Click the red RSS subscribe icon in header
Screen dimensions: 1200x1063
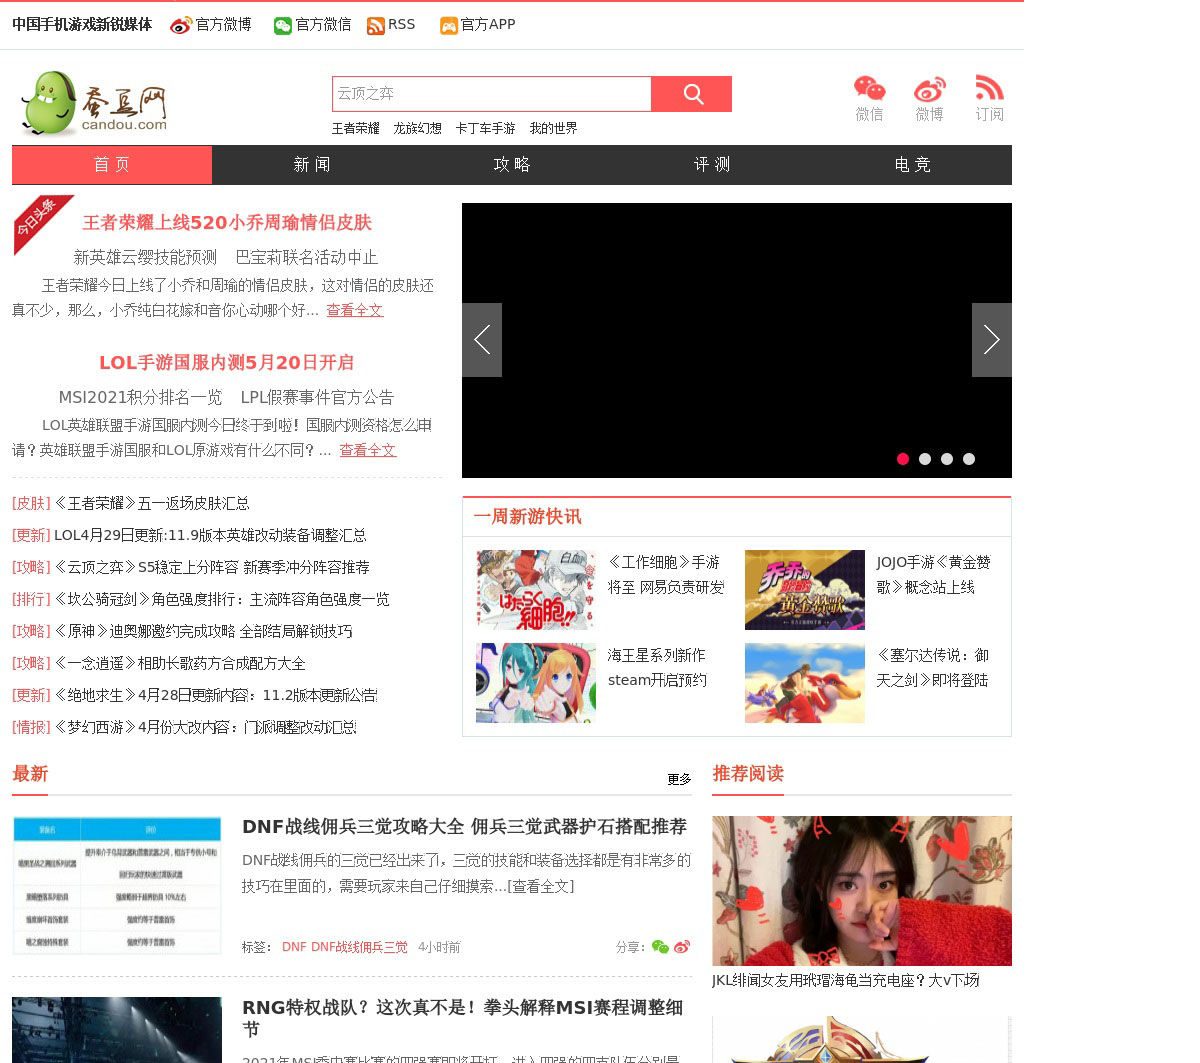click(989, 89)
